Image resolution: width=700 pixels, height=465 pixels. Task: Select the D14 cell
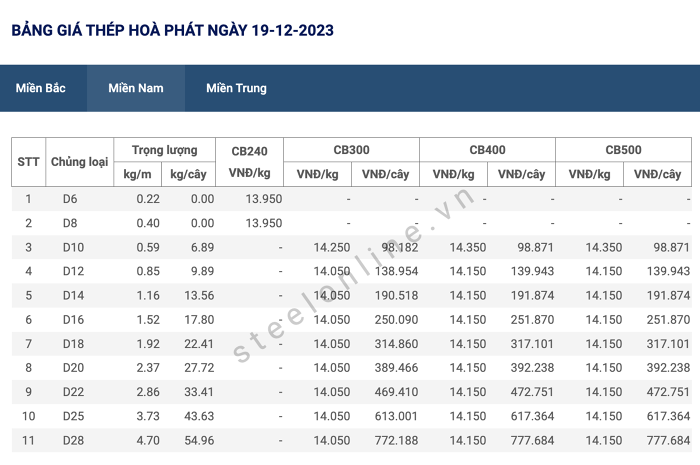tap(73, 295)
